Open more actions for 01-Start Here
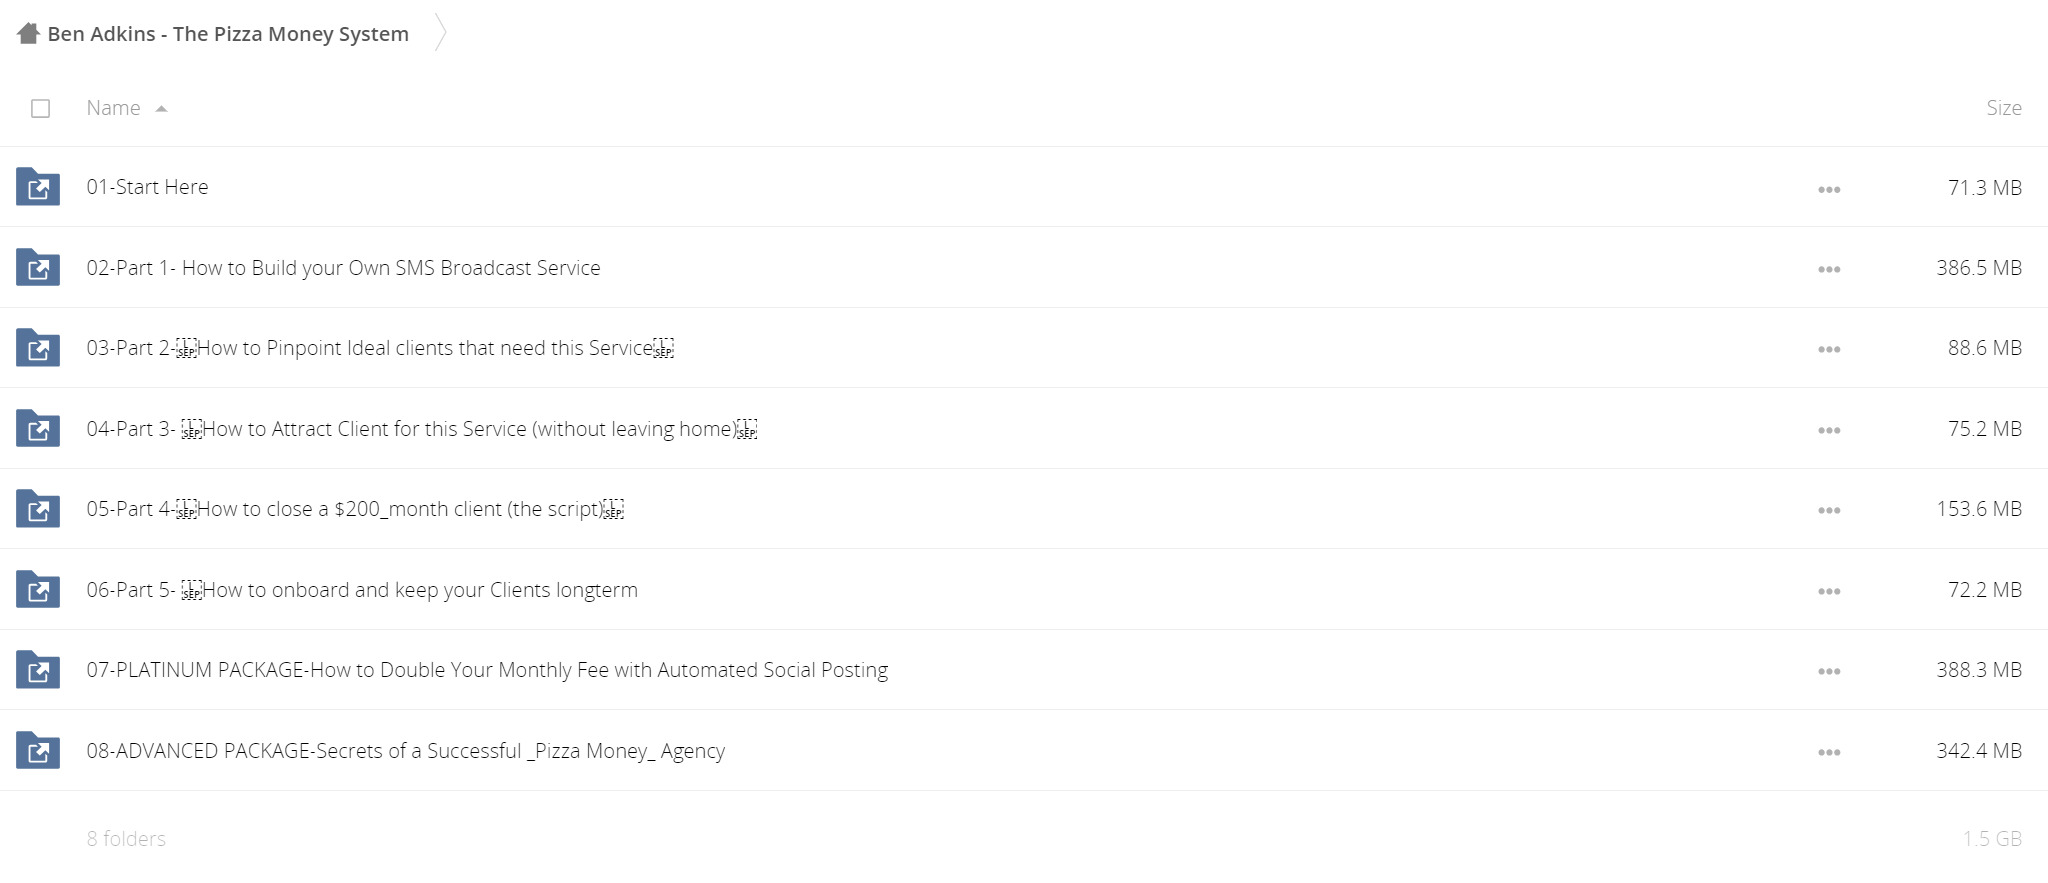The width and height of the screenshot is (2048, 883). [1829, 189]
